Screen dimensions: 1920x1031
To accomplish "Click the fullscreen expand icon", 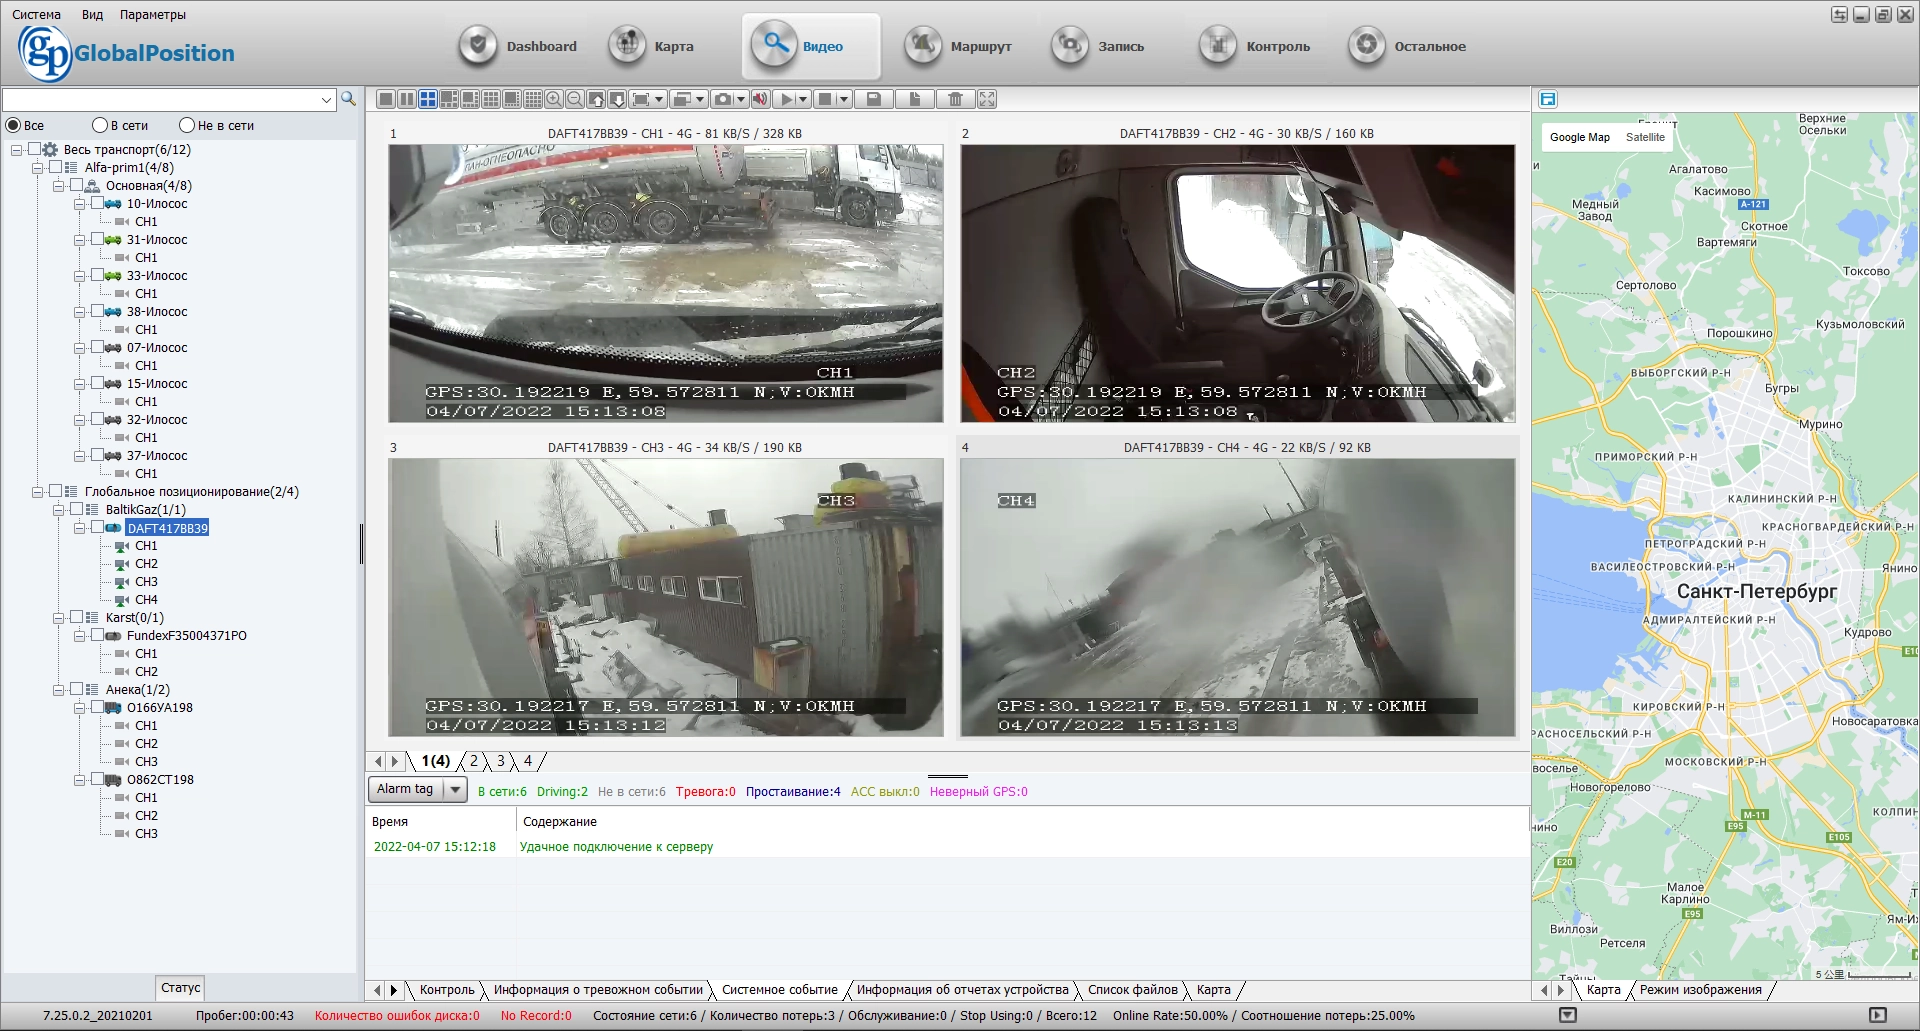I will tap(987, 99).
